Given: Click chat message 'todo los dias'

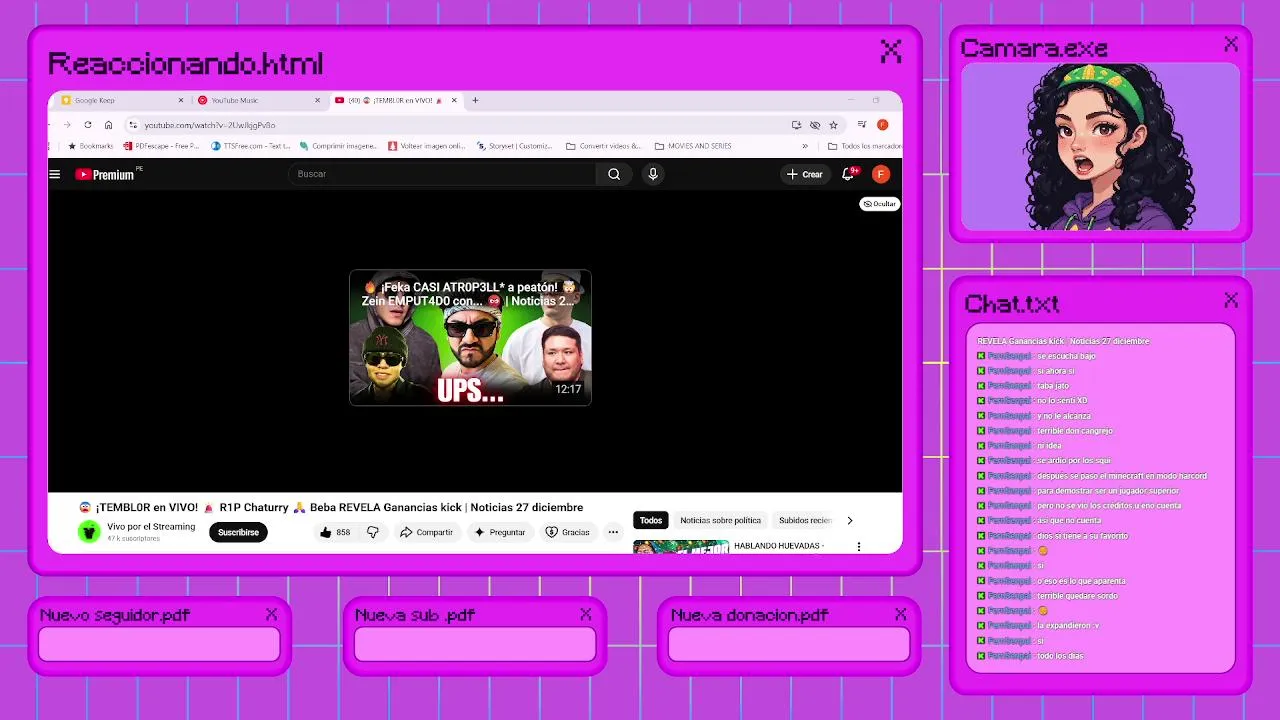Looking at the screenshot, I should (1060, 656).
